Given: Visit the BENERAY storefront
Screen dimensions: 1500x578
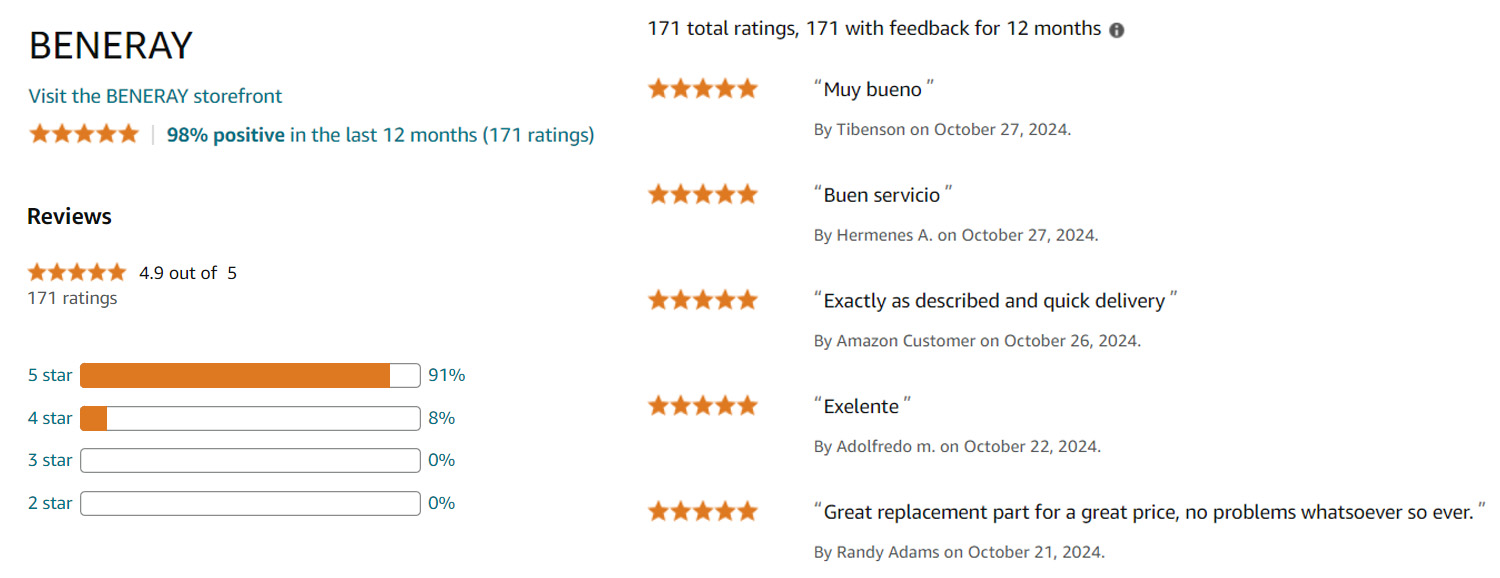Looking at the screenshot, I should pos(155,96).
